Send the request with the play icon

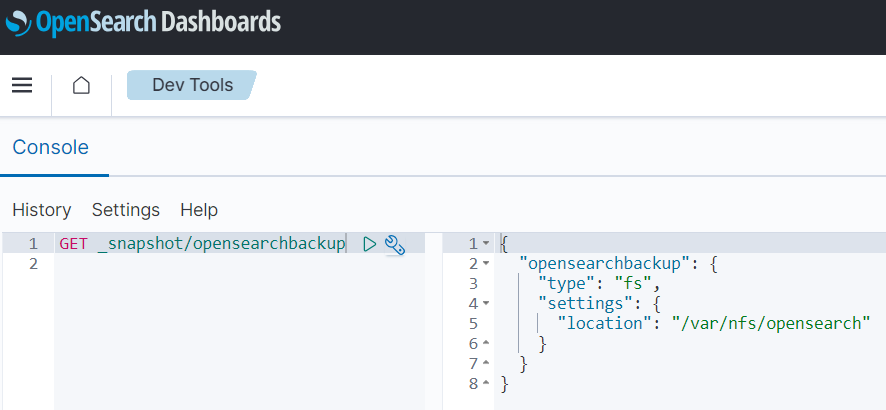click(x=370, y=244)
